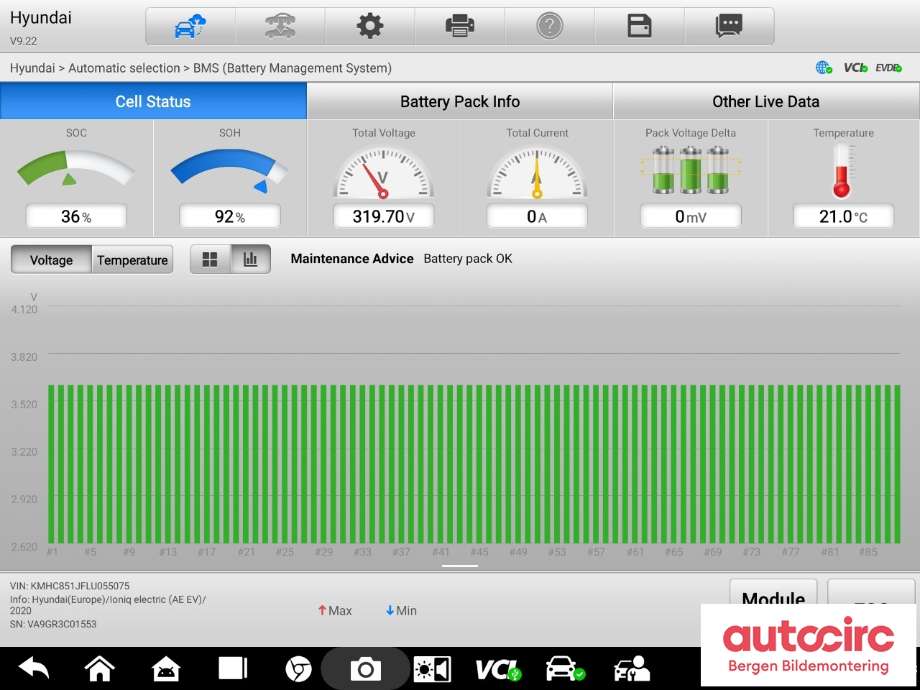Viewport: 920px width, 690px height.
Task: Go back with the Android back arrow
Action: click(34, 669)
